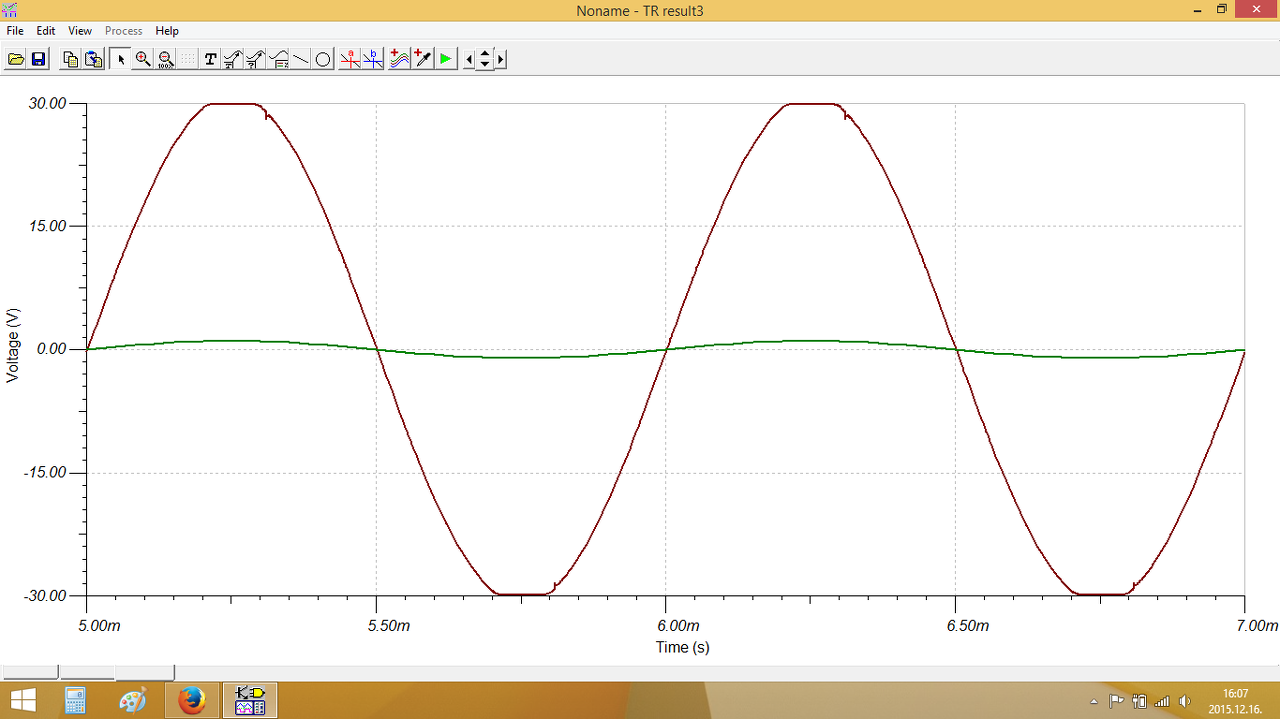Toggle the dotted grid display icon

pyautogui.click(x=188, y=59)
